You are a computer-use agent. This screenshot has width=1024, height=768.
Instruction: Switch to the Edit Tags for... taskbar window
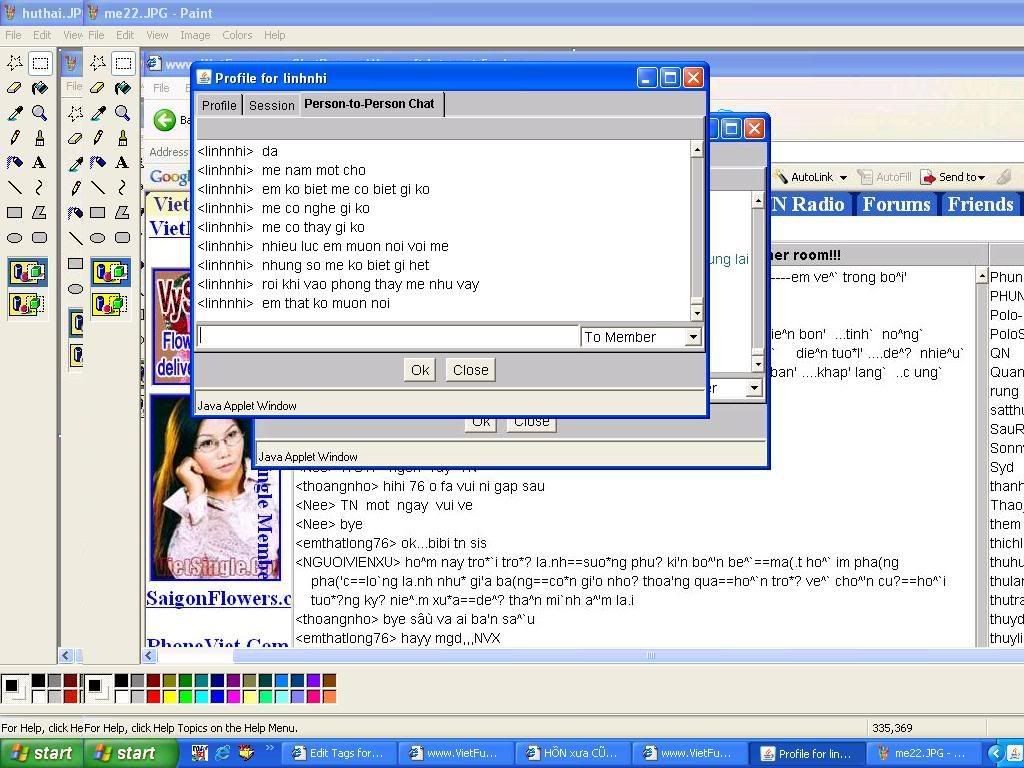tap(338, 753)
